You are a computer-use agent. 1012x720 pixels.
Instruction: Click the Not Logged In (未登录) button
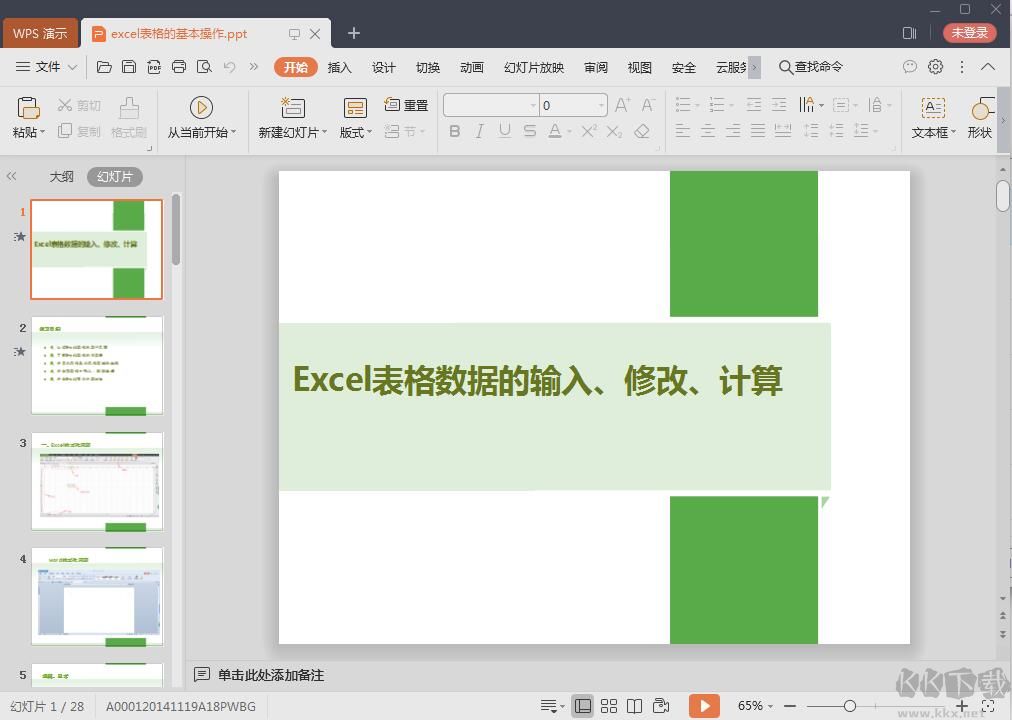click(x=969, y=33)
